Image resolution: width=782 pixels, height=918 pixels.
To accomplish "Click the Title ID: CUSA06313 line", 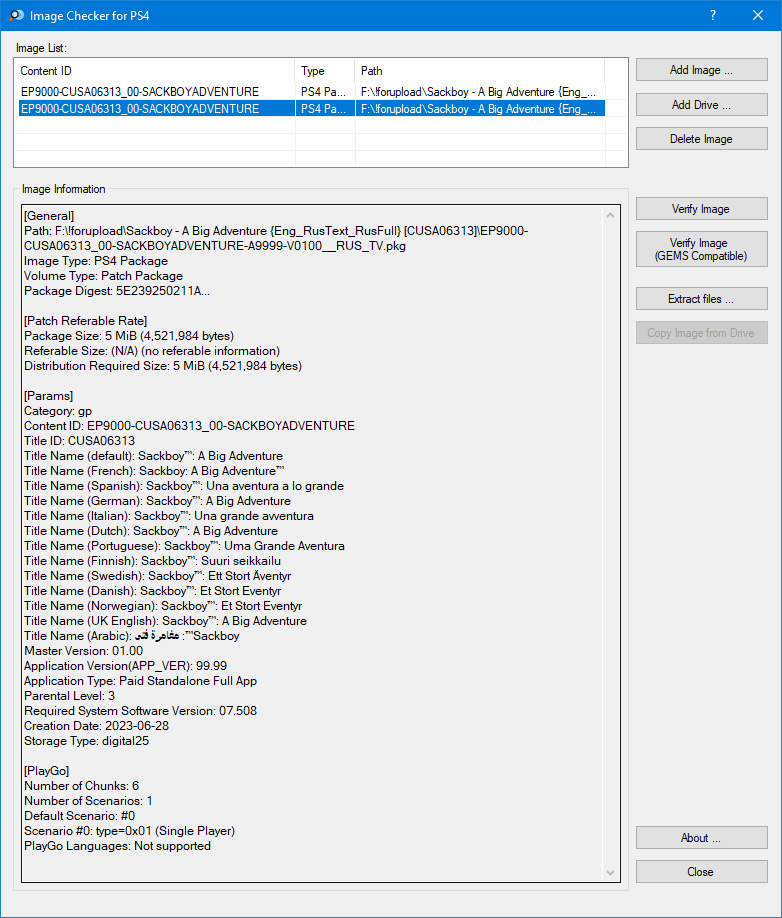I will pyautogui.click(x=80, y=441).
